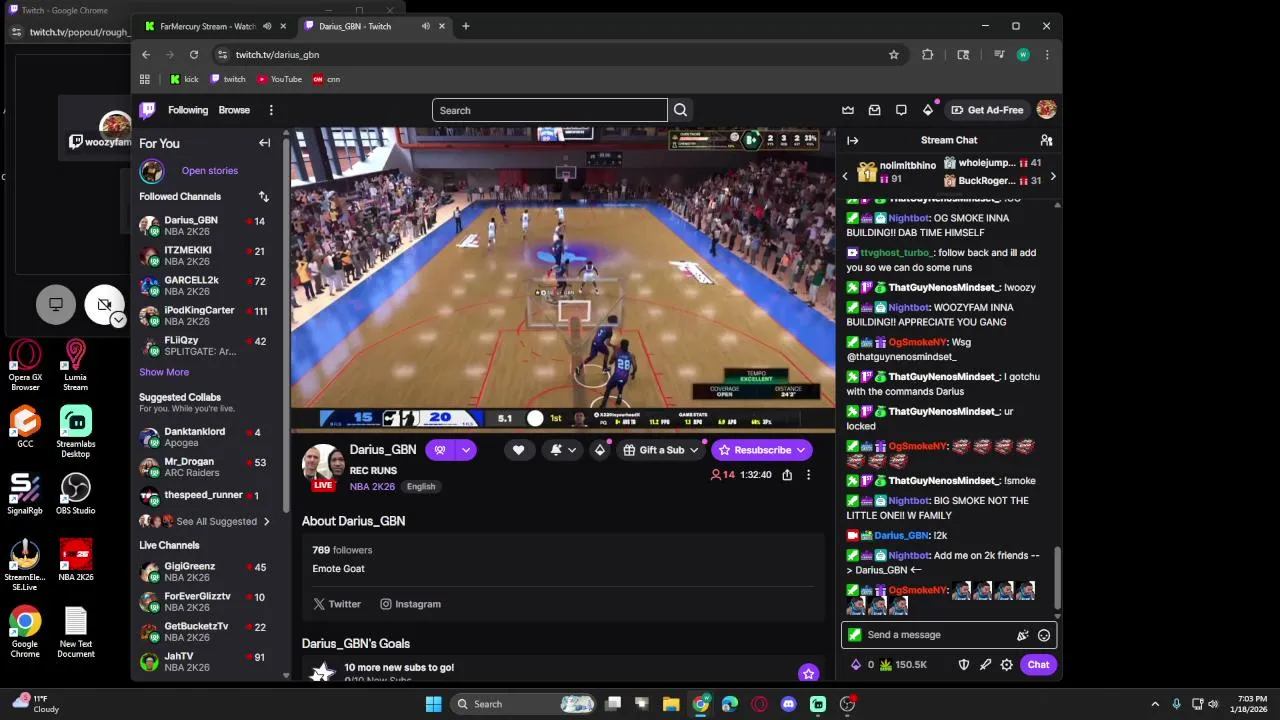Viewport: 1280px width, 720px height.
Task: Open the Bits icon in top navigation
Action: [x=928, y=110]
